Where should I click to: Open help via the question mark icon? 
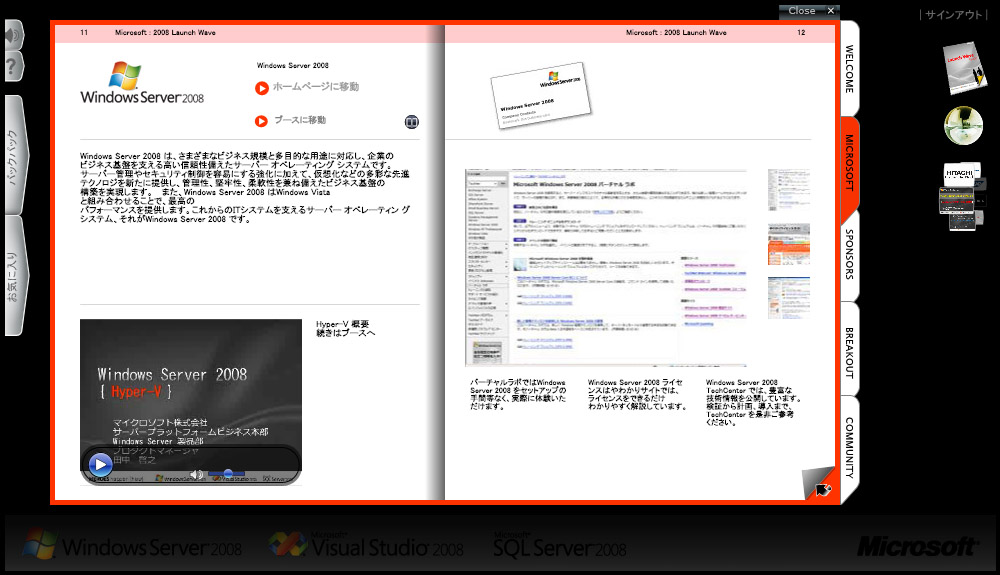click(11, 67)
